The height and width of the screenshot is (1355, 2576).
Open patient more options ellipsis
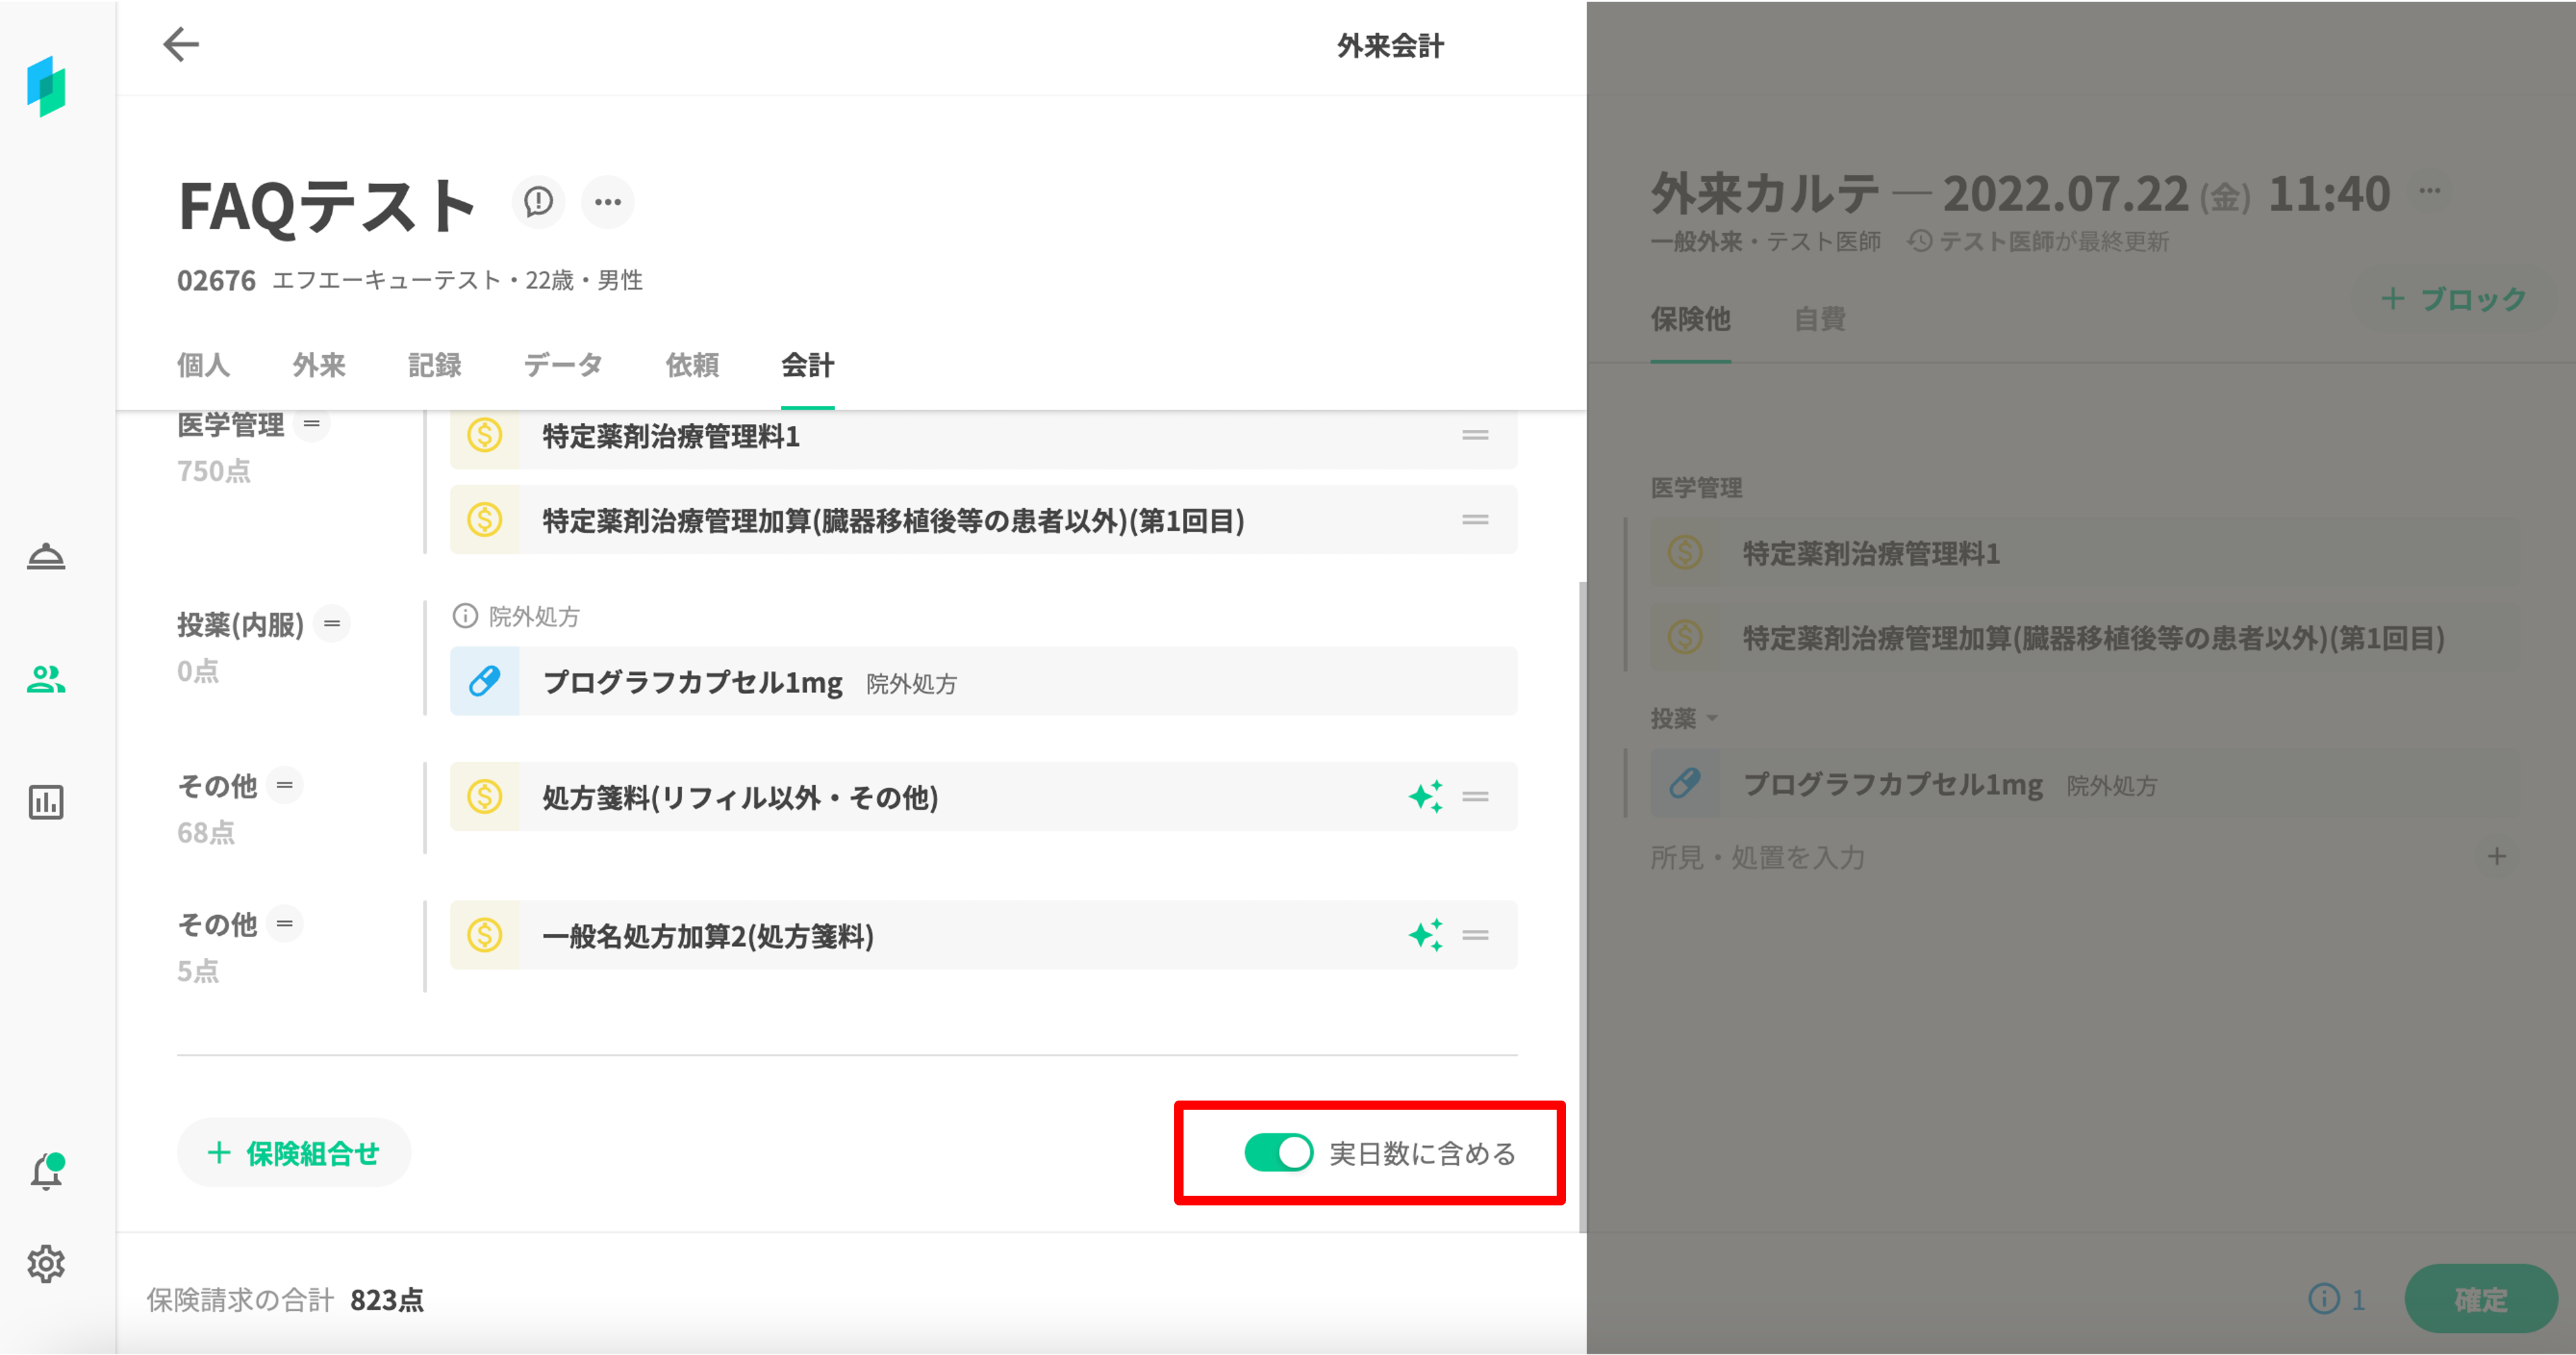pos(608,202)
